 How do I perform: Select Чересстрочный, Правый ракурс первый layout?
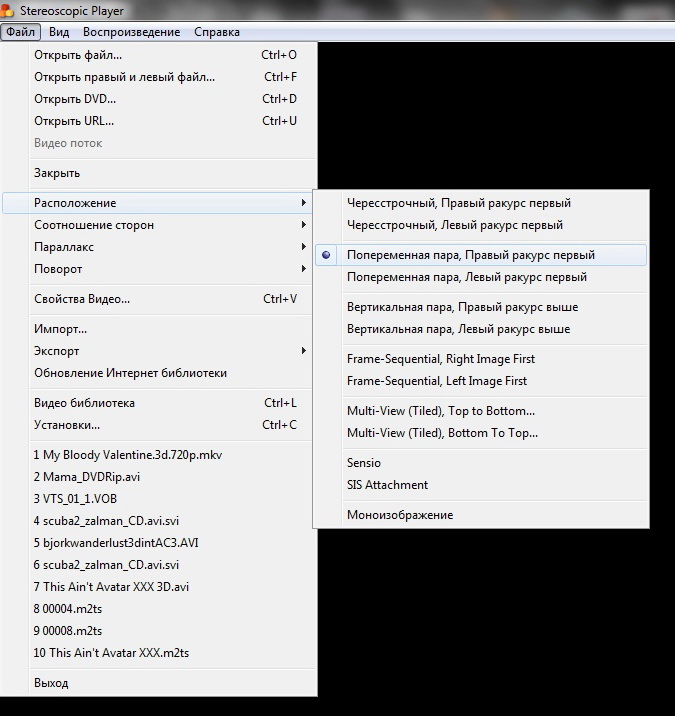click(481, 203)
